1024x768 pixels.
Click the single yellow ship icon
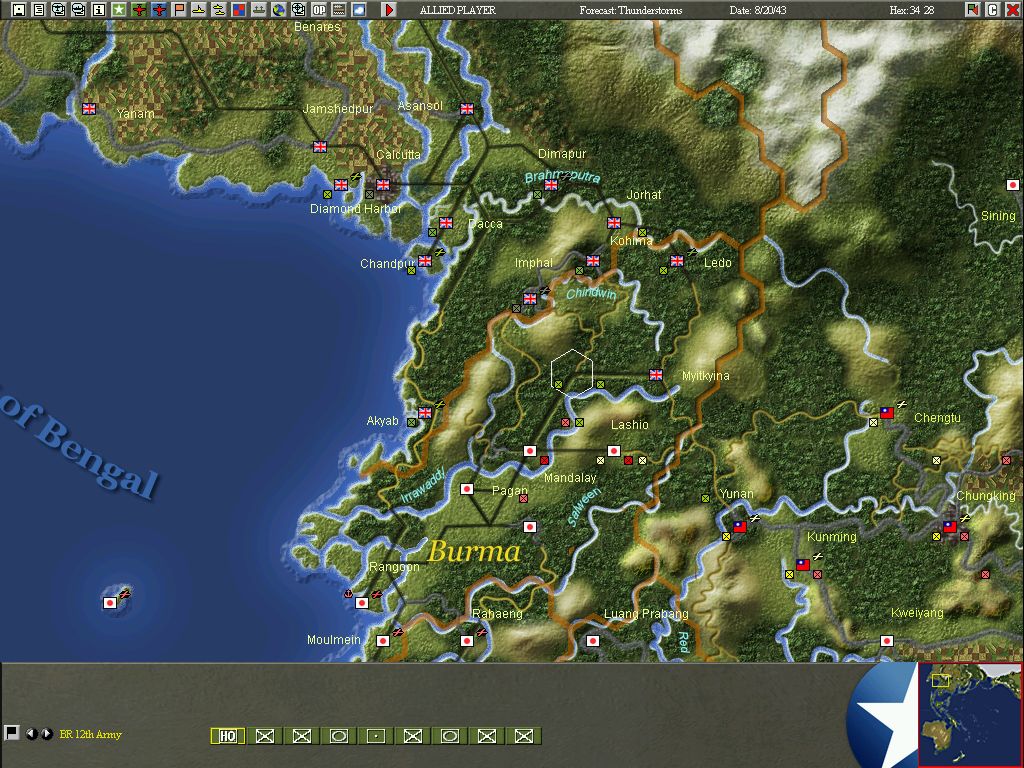pos(199,10)
